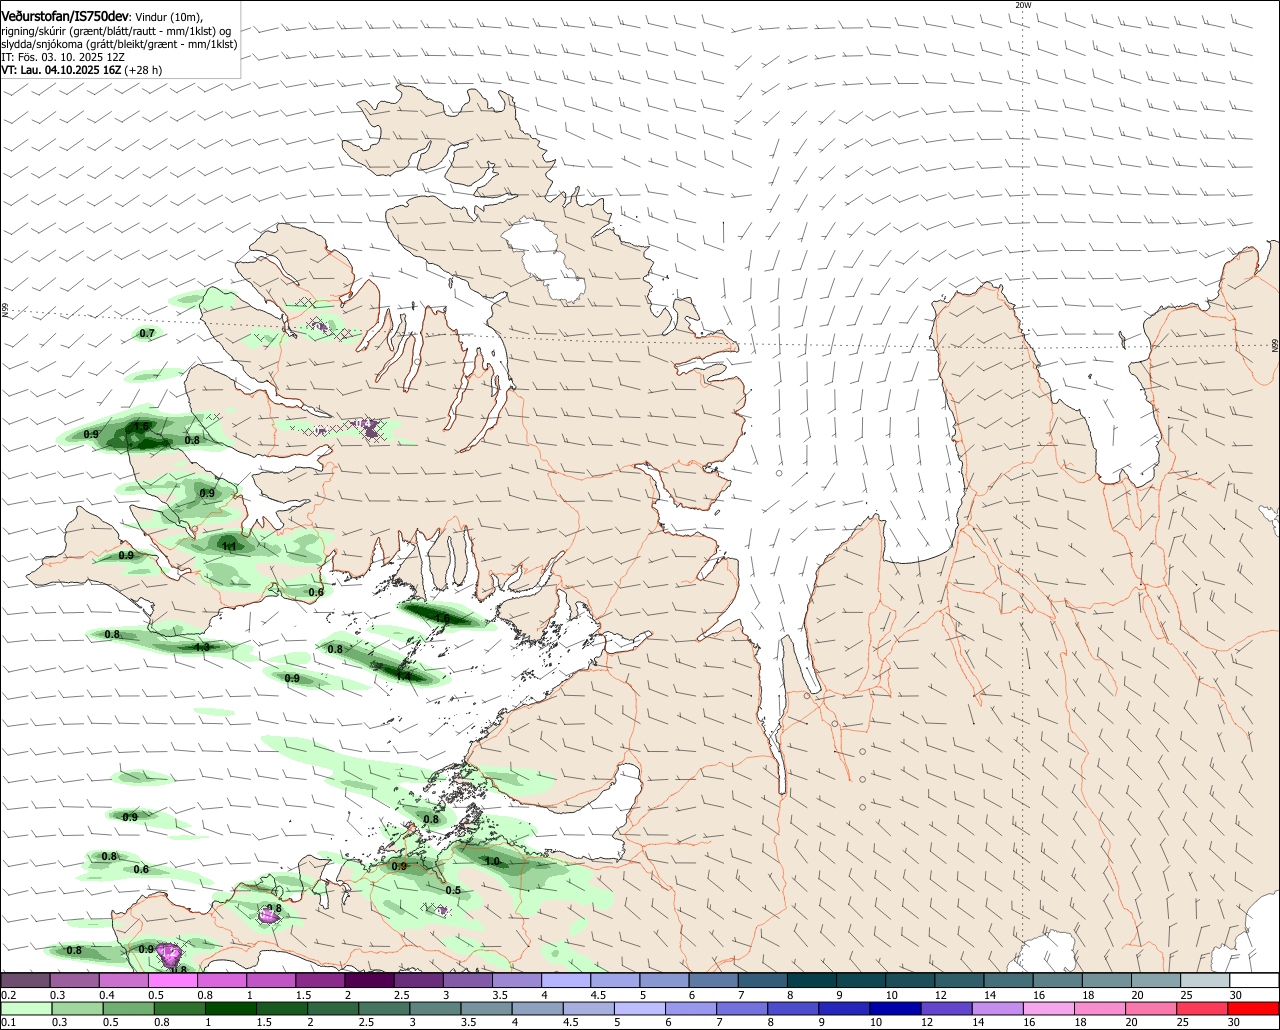Image resolution: width=1280 pixels, height=1030 pixels.
Task: Click the 'IT: Fös. 03. 10. 2025 12Z' line
Action: click(x=63, y=57)
